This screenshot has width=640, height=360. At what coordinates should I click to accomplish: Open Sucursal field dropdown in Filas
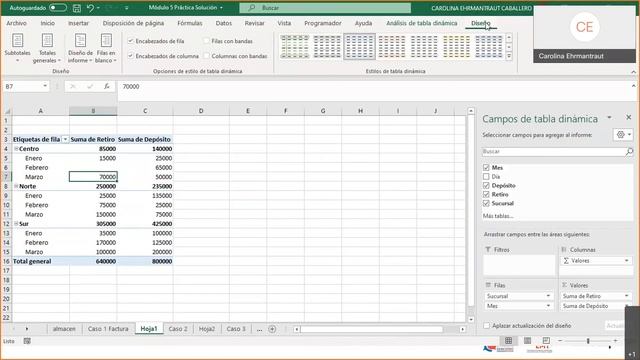click(548, 296)
